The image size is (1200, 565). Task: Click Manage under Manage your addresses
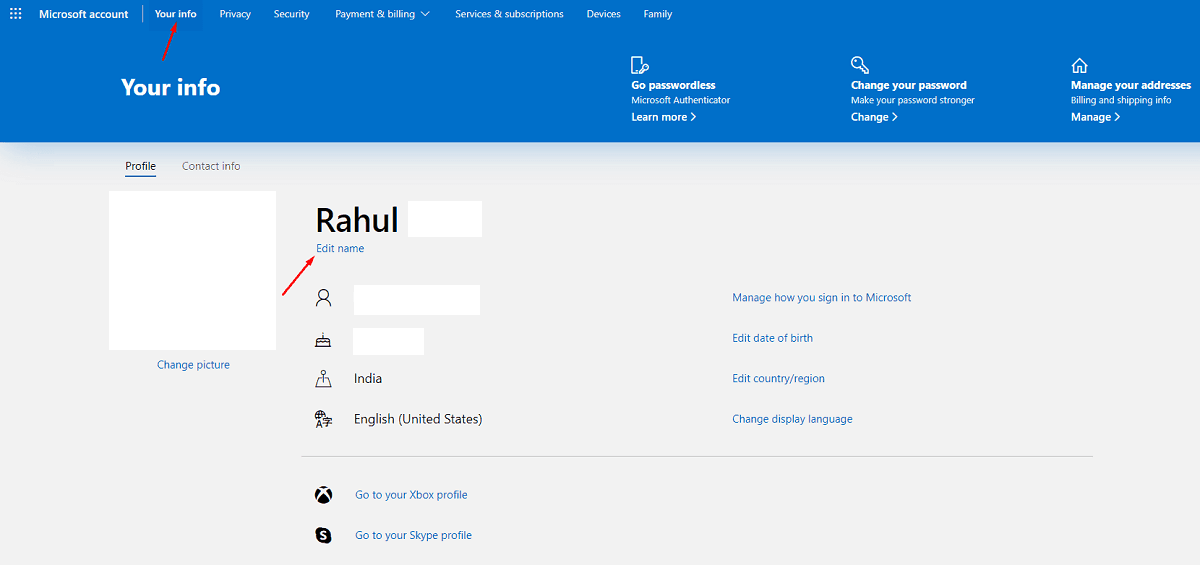click(1095, 117)
